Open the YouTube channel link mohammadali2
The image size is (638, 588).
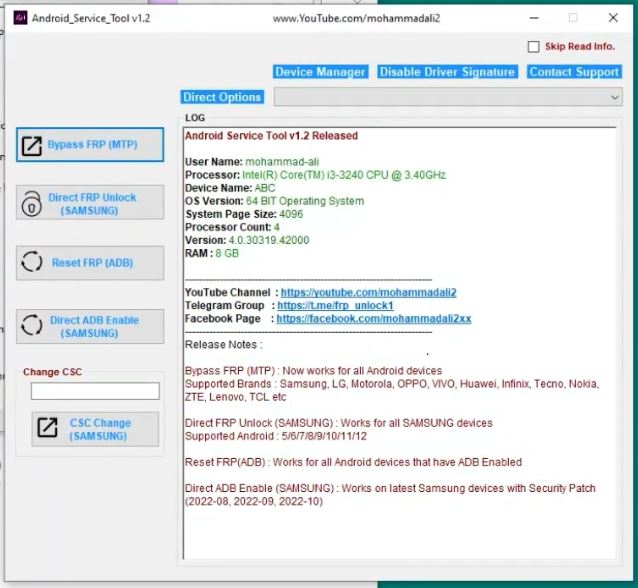369,292
